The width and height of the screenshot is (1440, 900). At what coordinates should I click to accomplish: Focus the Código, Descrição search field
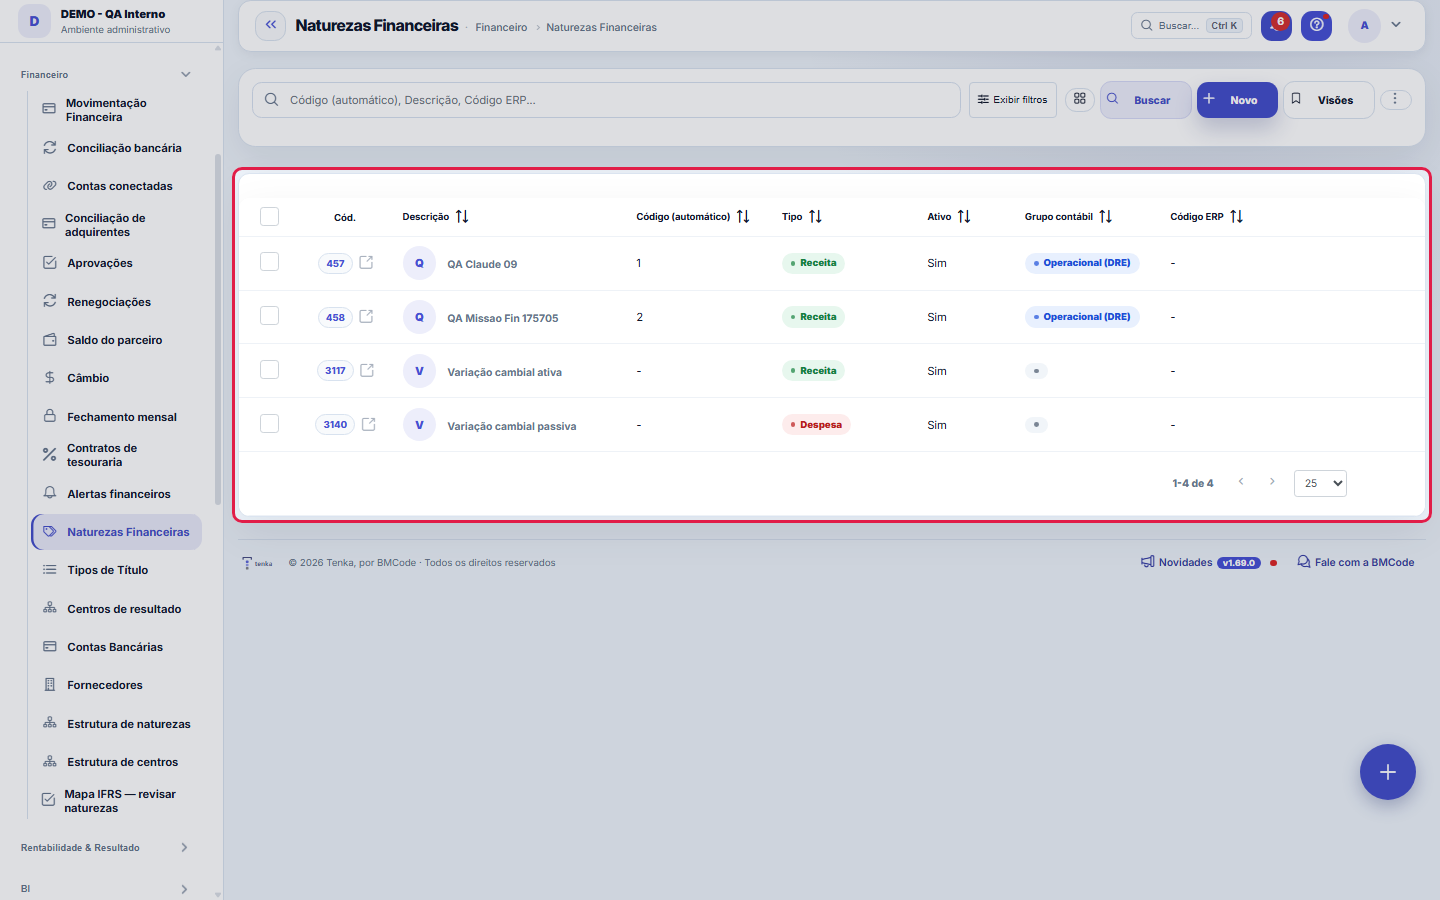click(x=606, y=100)
